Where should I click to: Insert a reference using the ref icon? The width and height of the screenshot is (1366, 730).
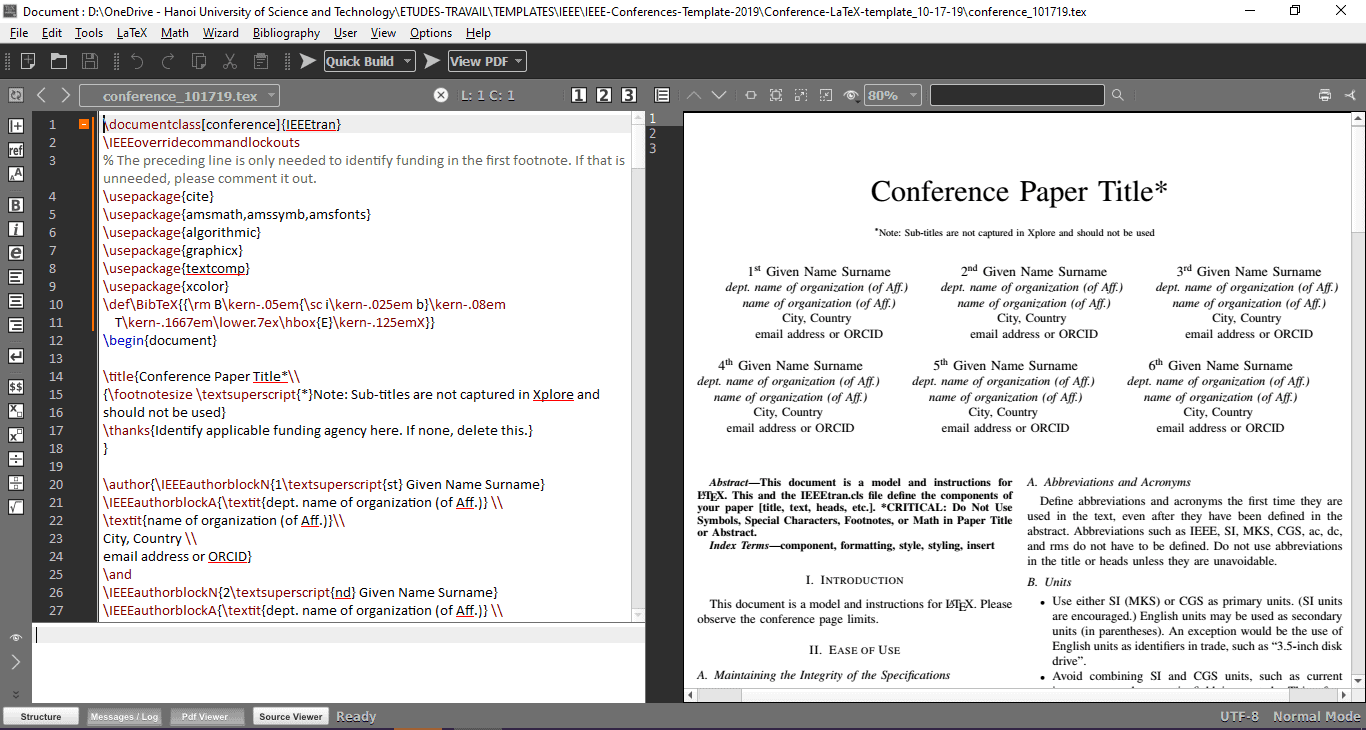coord(15,150)
